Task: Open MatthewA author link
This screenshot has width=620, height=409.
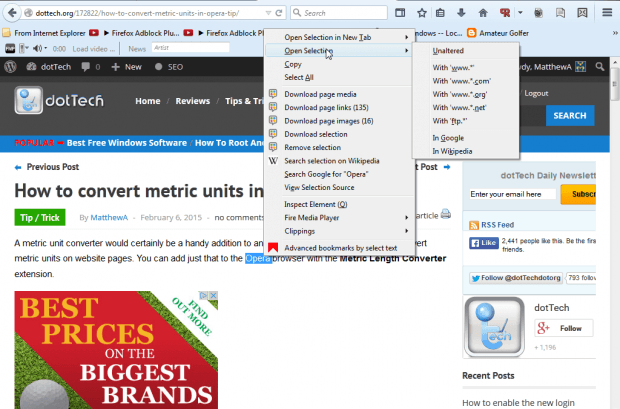Action: coord(109,217)
